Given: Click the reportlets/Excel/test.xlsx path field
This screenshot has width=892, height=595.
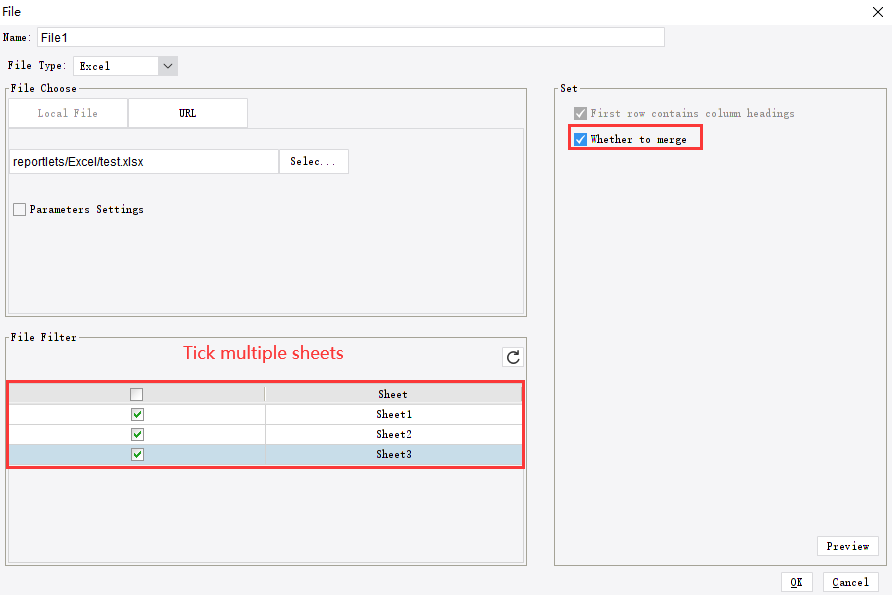Looking at the screenshot, I should click(x=144, y=162).
